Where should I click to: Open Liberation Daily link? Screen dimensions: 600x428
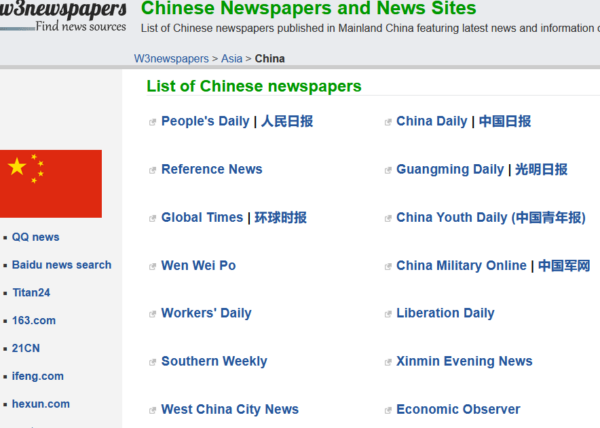[x=445, y=313]
